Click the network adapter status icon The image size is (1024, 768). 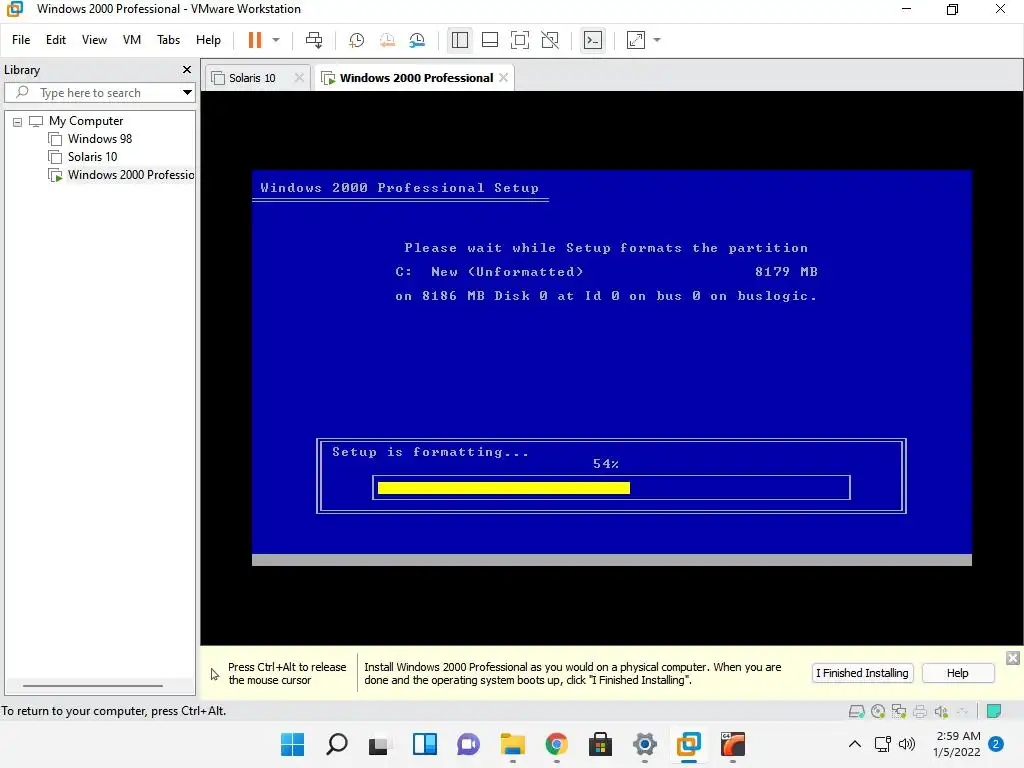pos(899,711)
